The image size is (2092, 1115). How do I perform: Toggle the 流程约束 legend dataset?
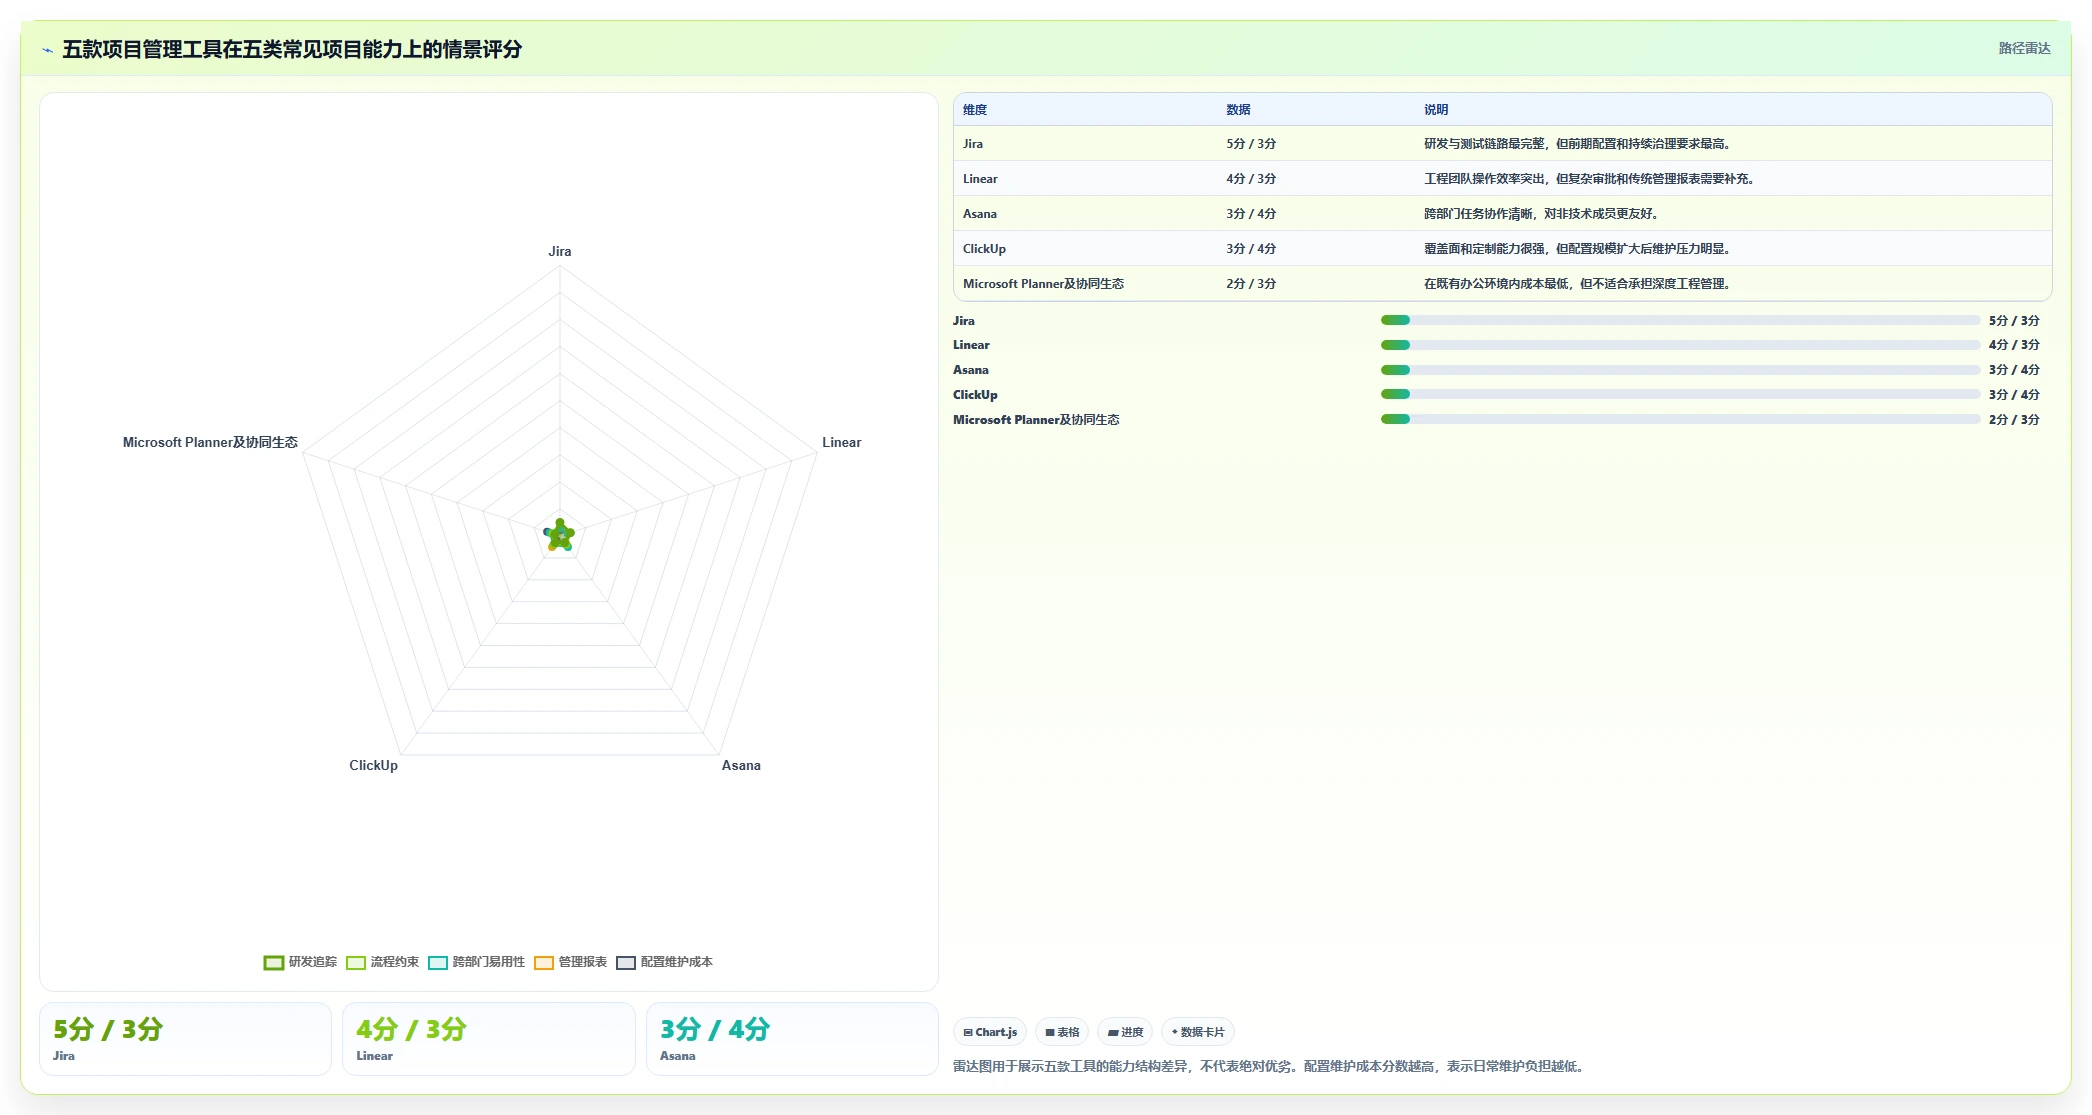point(382,962)
